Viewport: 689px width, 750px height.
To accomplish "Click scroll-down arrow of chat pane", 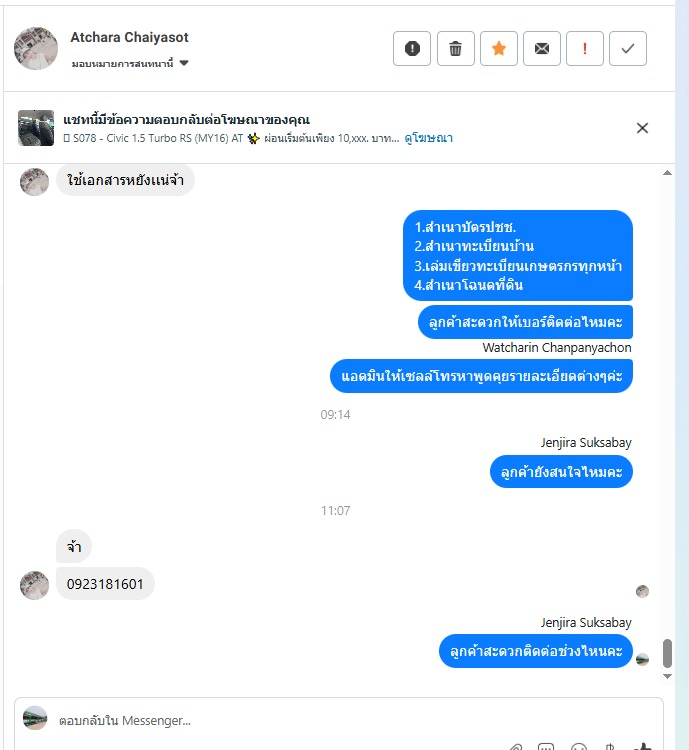I will coord(667,676).
